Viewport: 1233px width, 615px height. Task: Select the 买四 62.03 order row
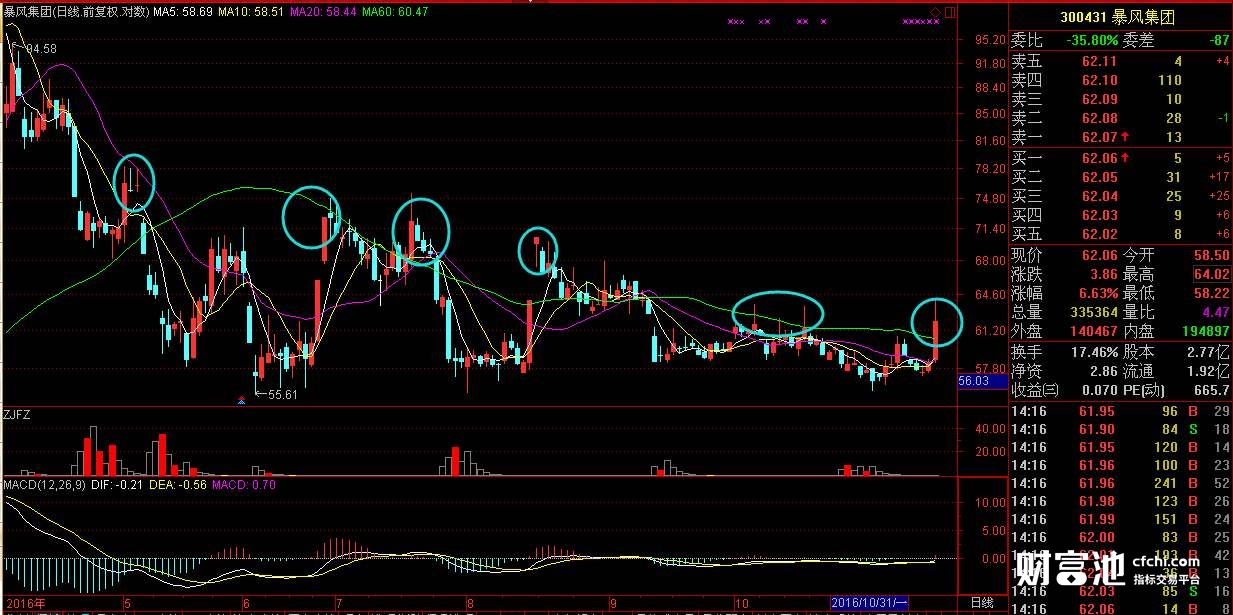(1121, 215)
